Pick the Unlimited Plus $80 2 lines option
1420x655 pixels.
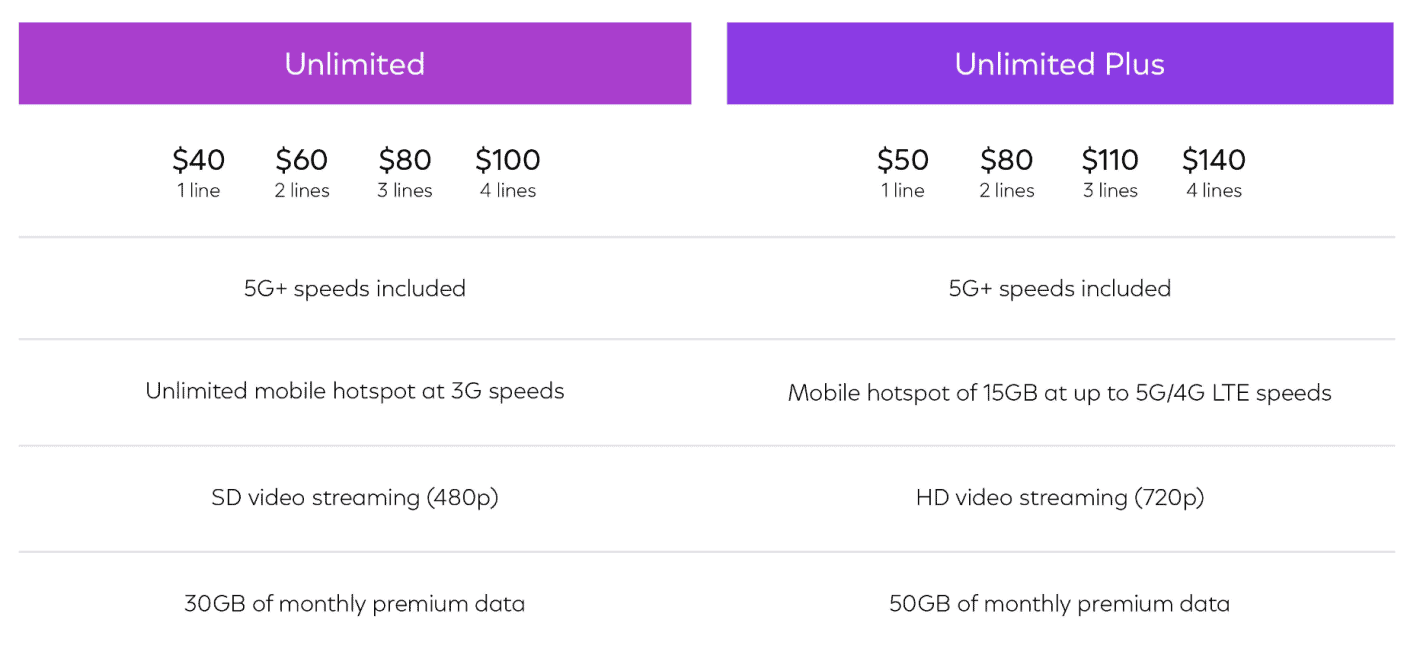coord(1006,161)
